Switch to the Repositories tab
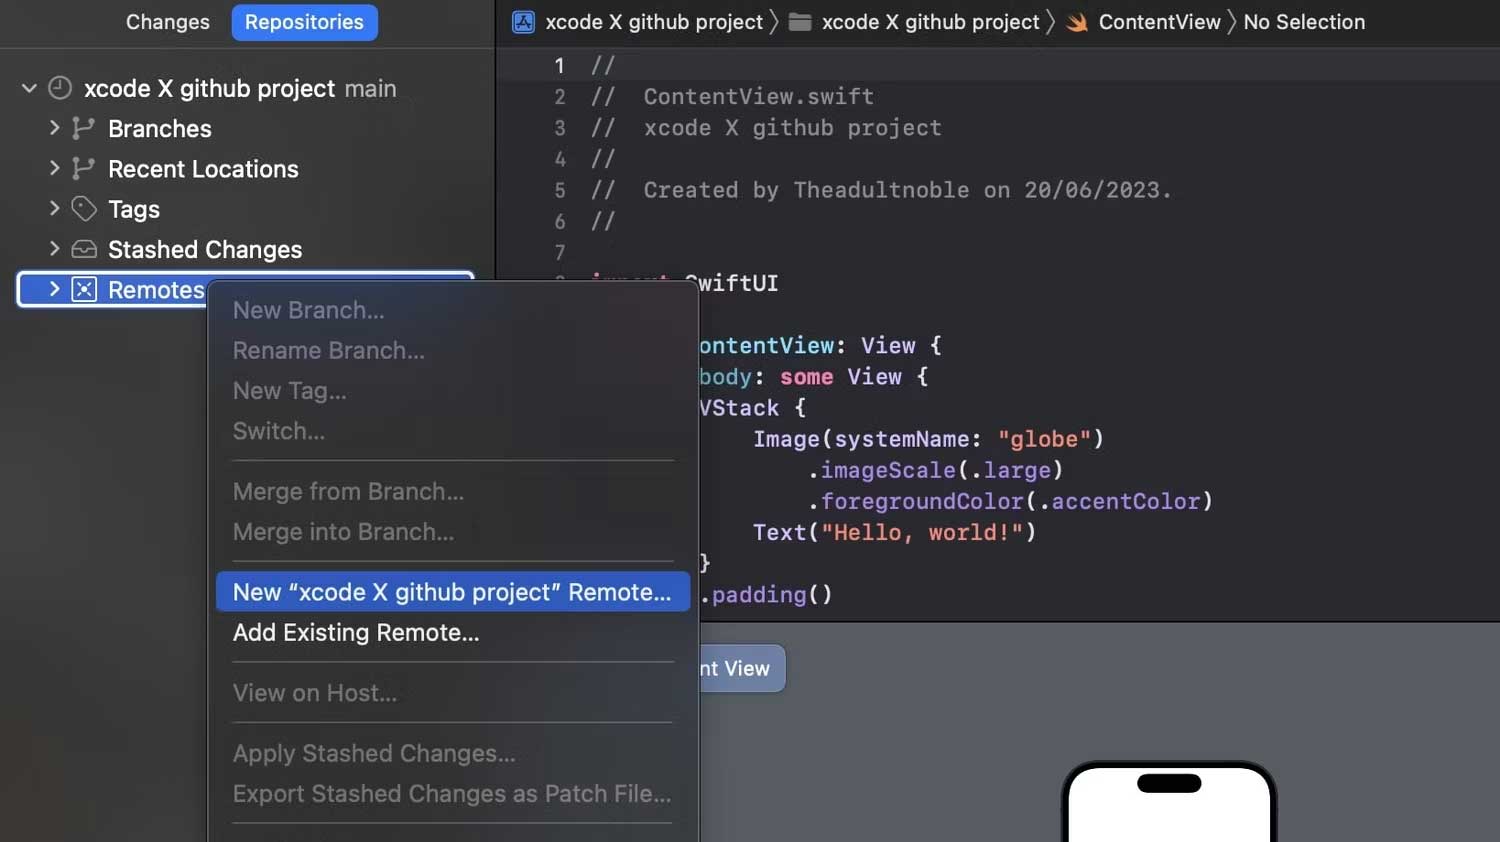This screenshot has height=842, width=1500. tap(304, 22)
